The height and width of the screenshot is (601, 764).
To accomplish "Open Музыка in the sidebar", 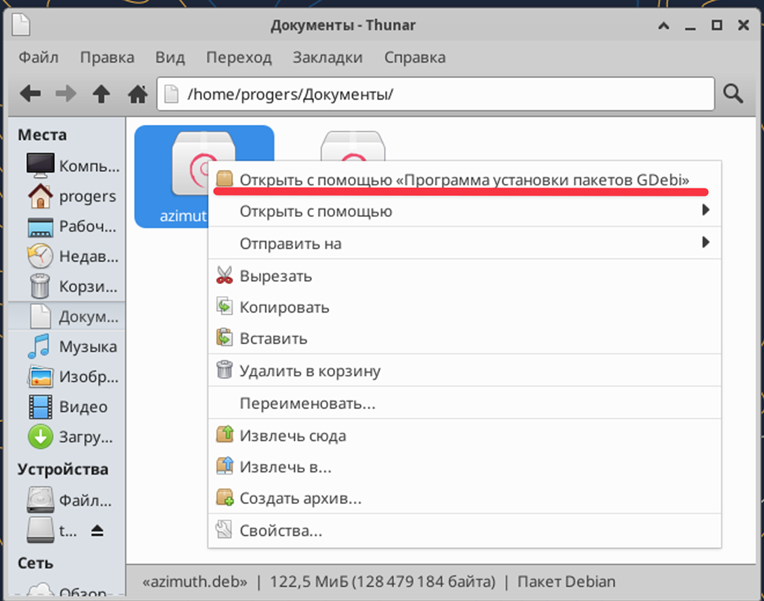I will coord(67,347).
